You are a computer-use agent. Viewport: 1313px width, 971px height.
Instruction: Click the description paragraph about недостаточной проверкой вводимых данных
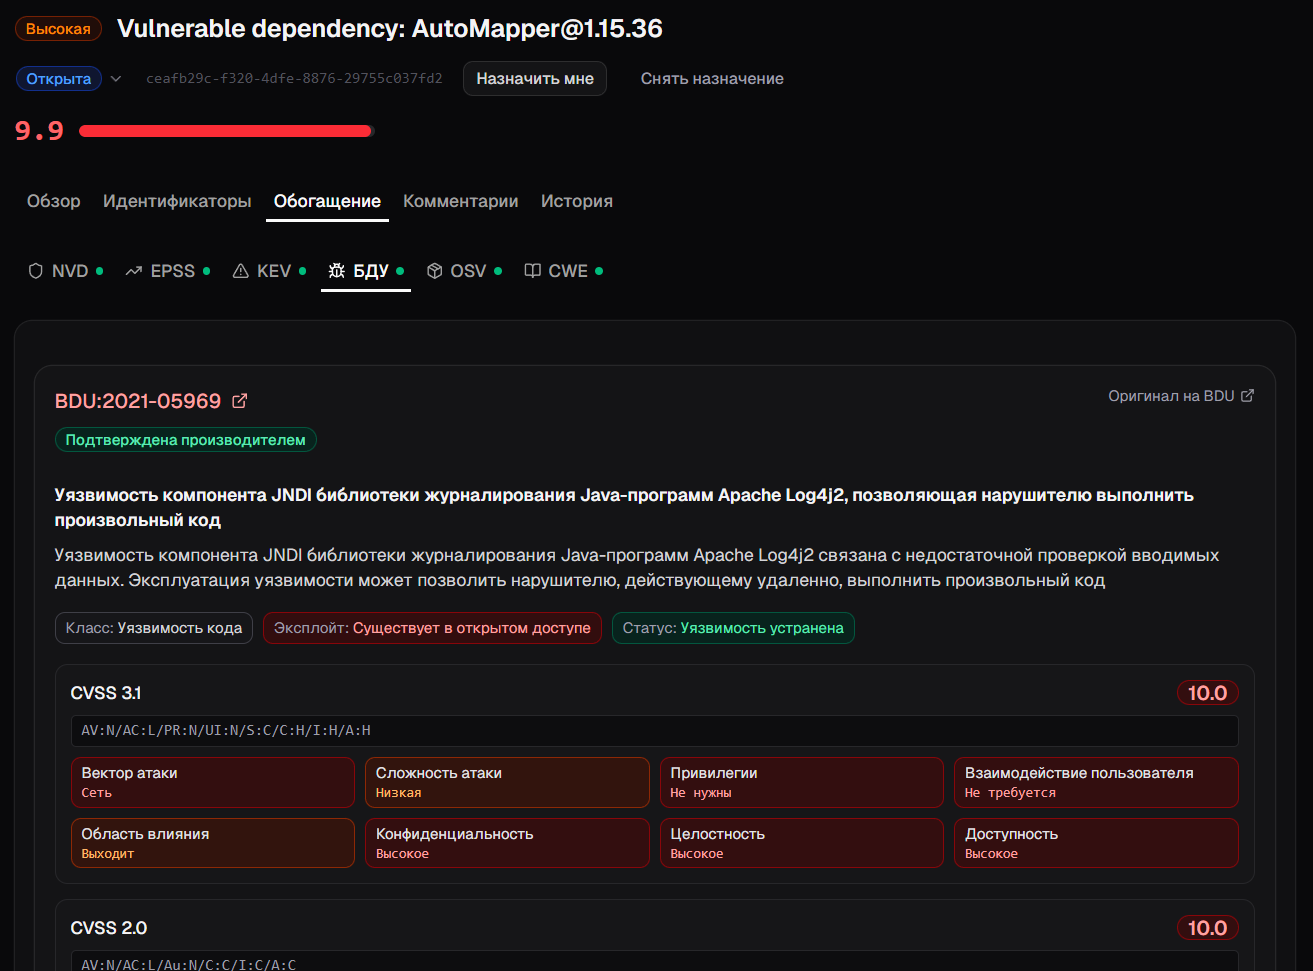tap(637, 568)
